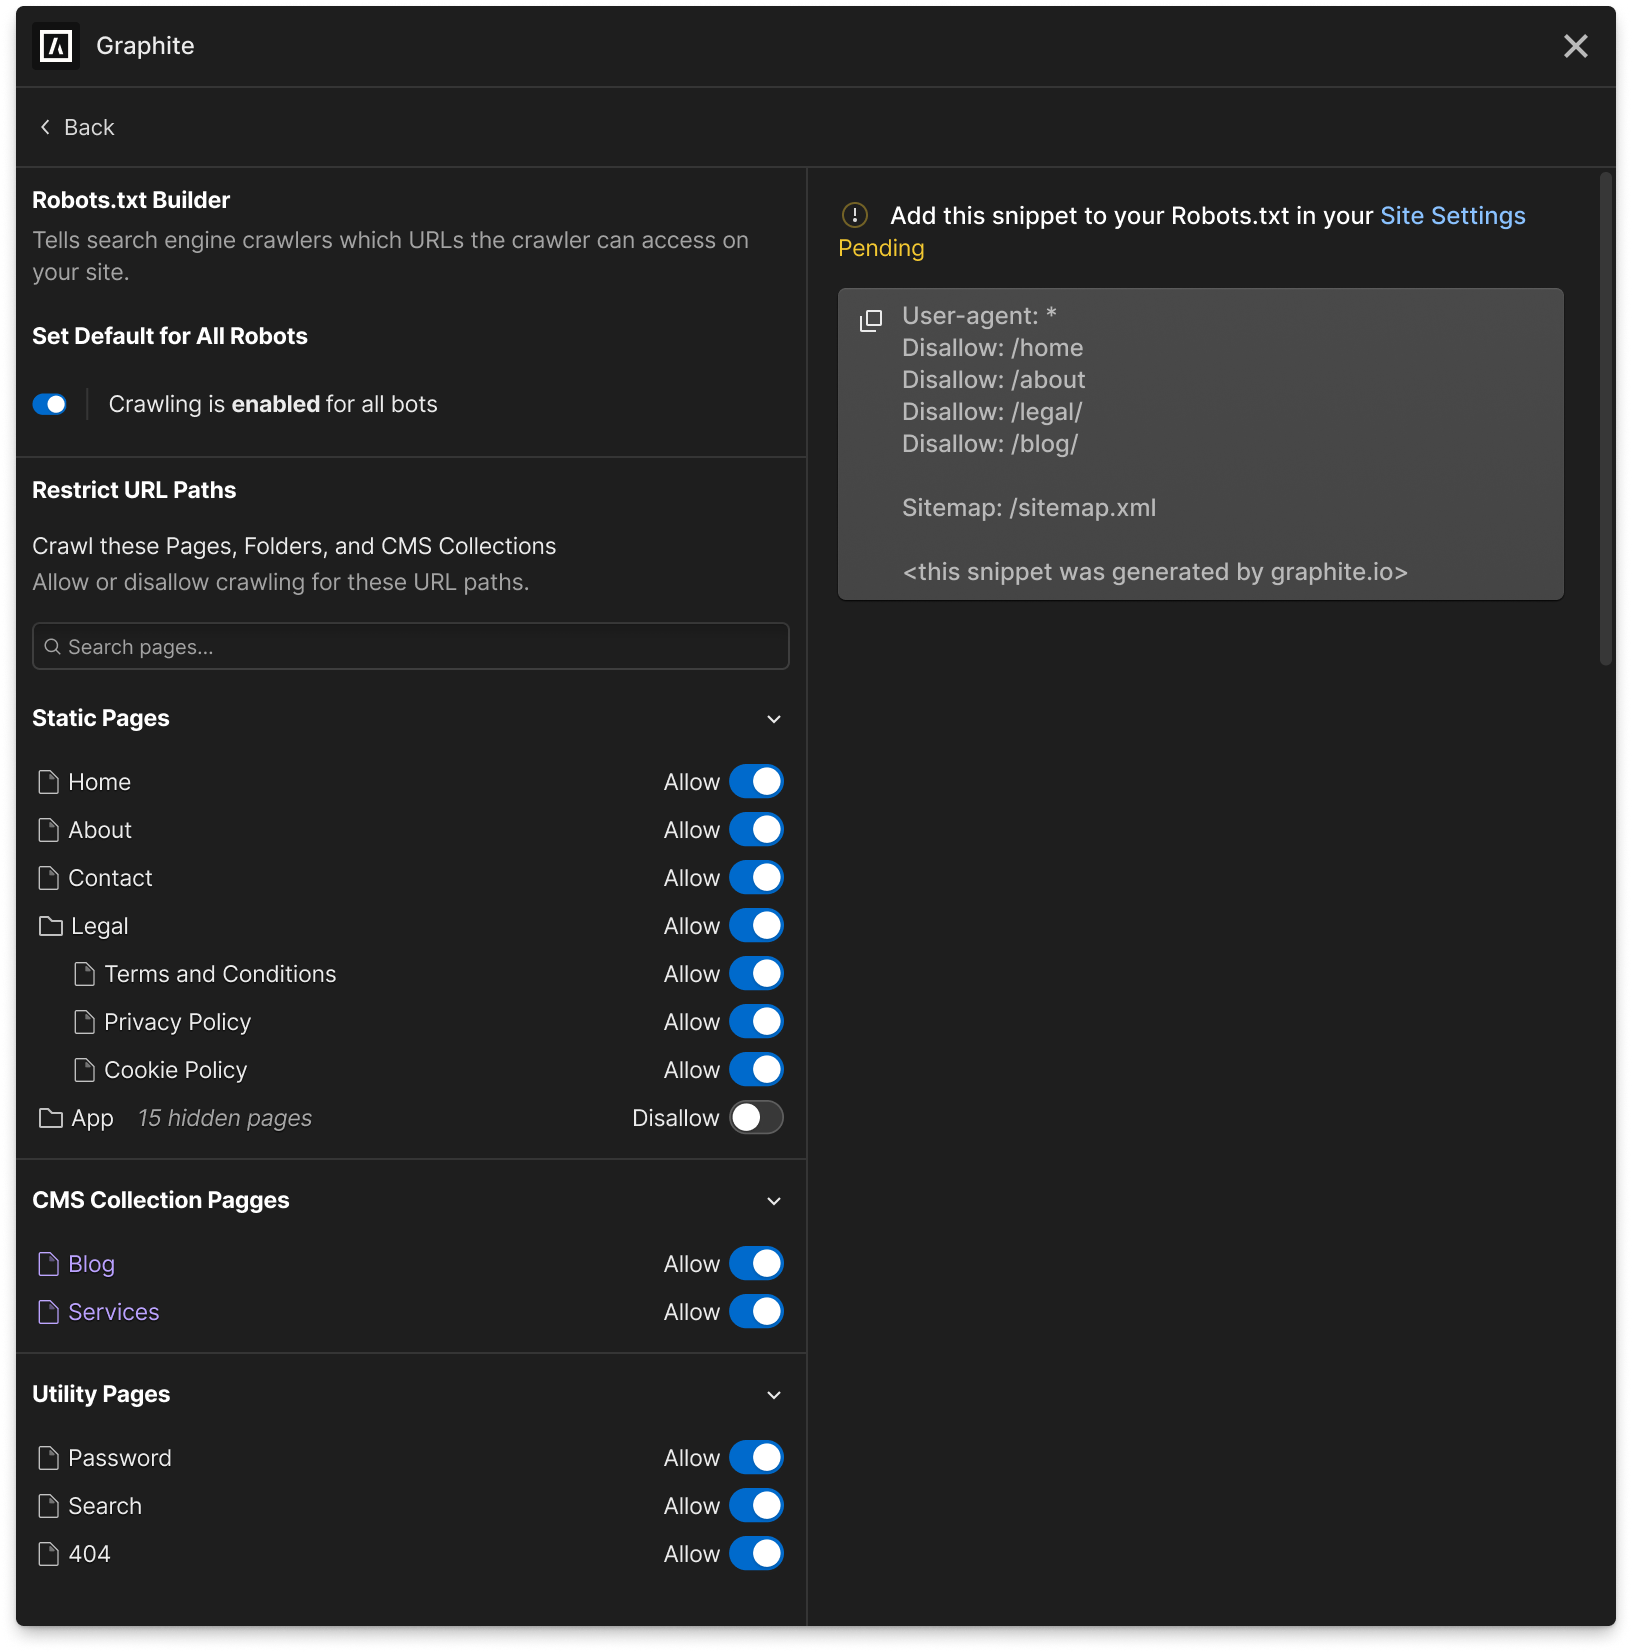1632x1652 pixels.
Task: Open the Blog collection link
Action: (91, 1264)
